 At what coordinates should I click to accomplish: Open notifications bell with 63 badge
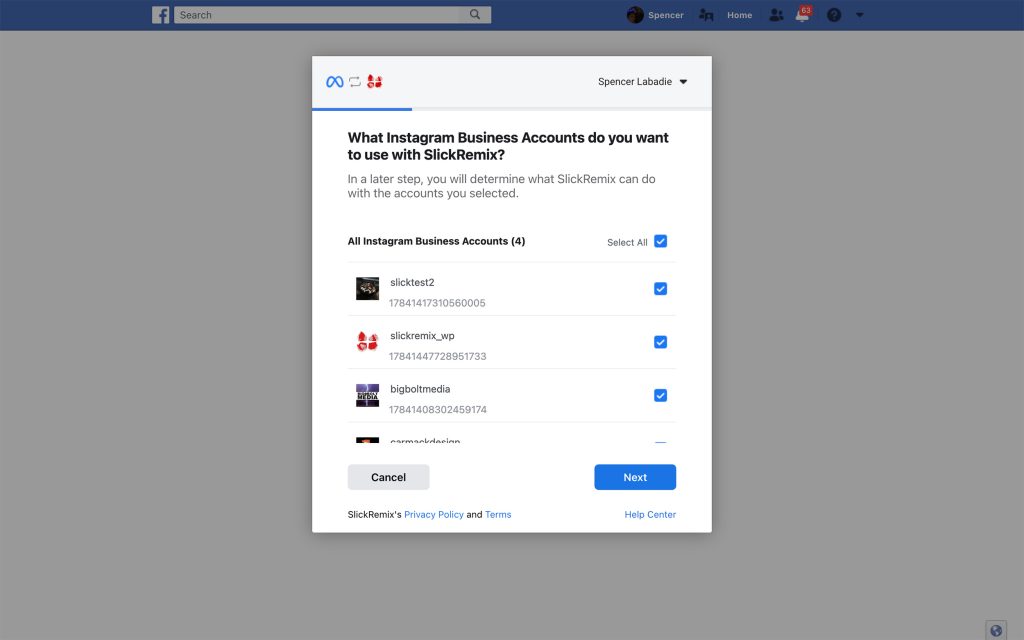[803, 14]
